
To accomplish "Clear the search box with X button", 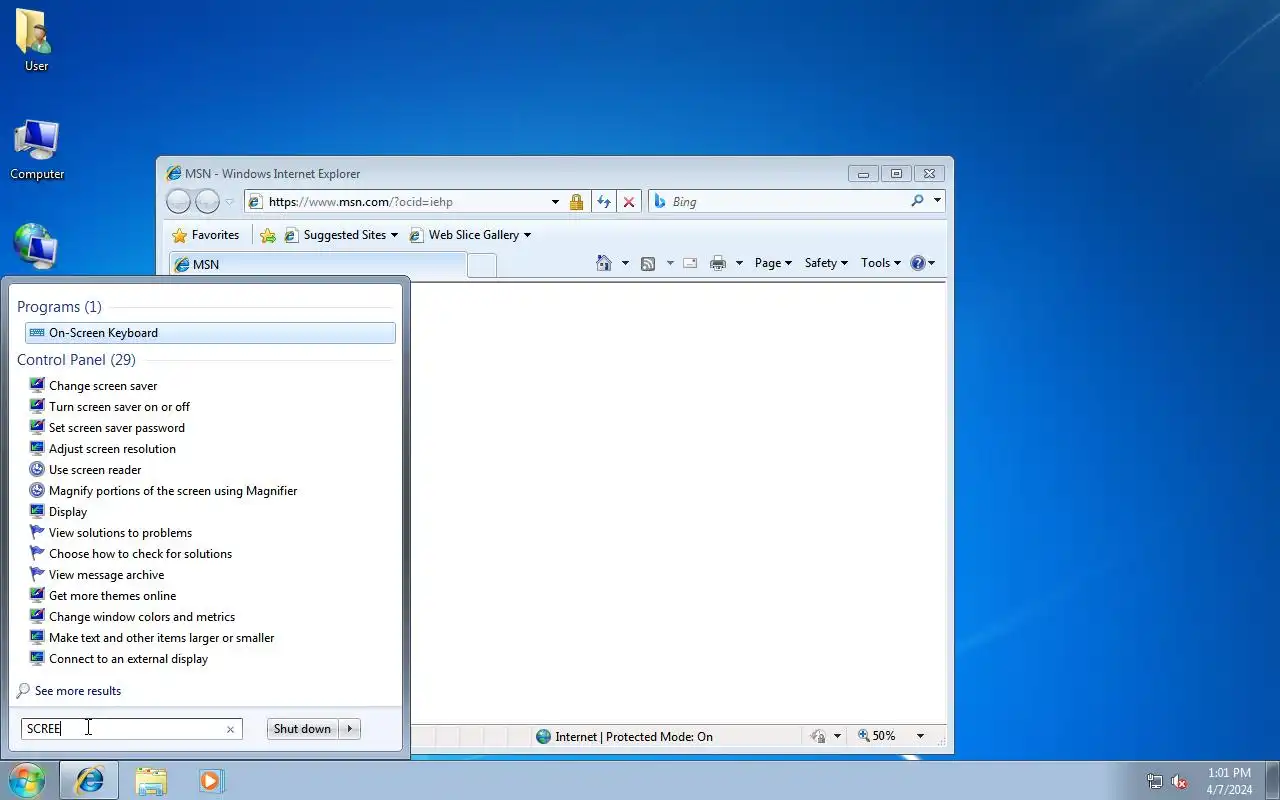I will pyautogui.click(x=230, y=729).
